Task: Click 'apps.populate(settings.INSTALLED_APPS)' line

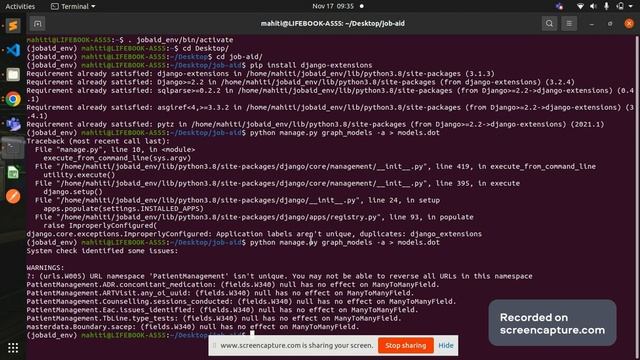Action: 123,209
